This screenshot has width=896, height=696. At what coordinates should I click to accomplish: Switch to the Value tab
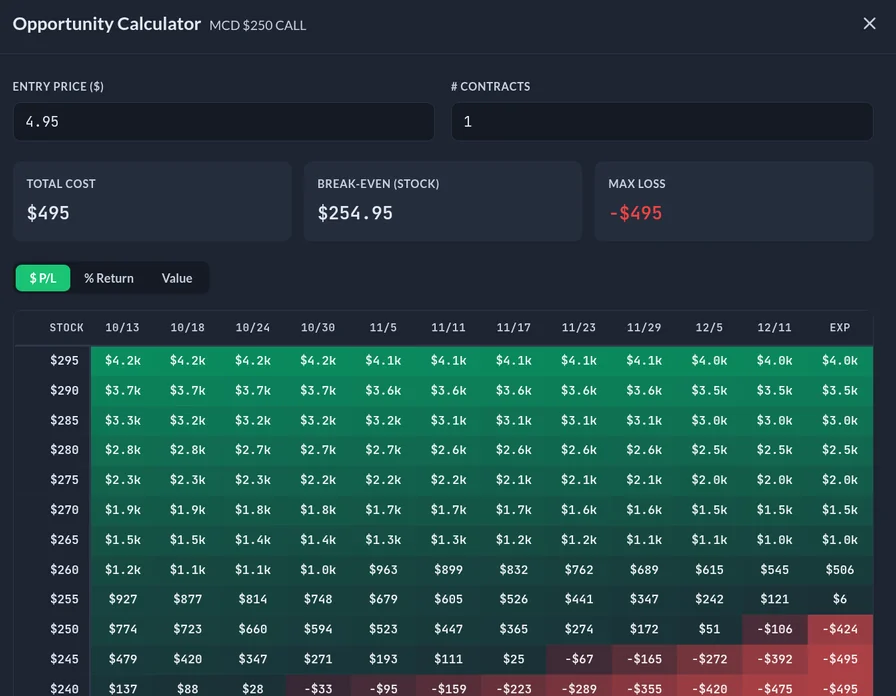tap(177, 278)
